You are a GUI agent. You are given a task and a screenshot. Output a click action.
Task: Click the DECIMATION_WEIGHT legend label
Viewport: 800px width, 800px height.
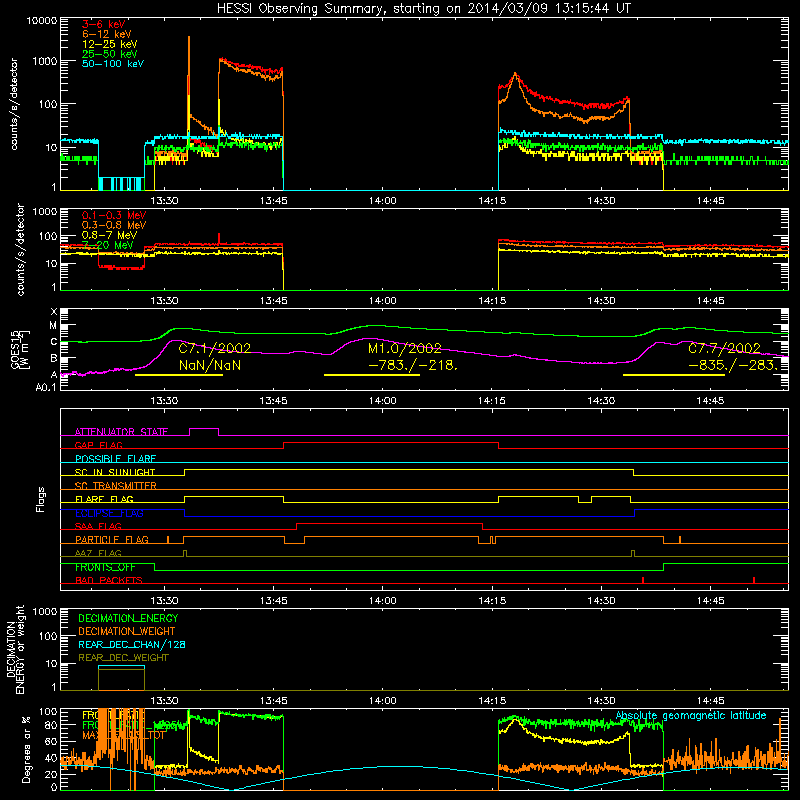[127, 631]
